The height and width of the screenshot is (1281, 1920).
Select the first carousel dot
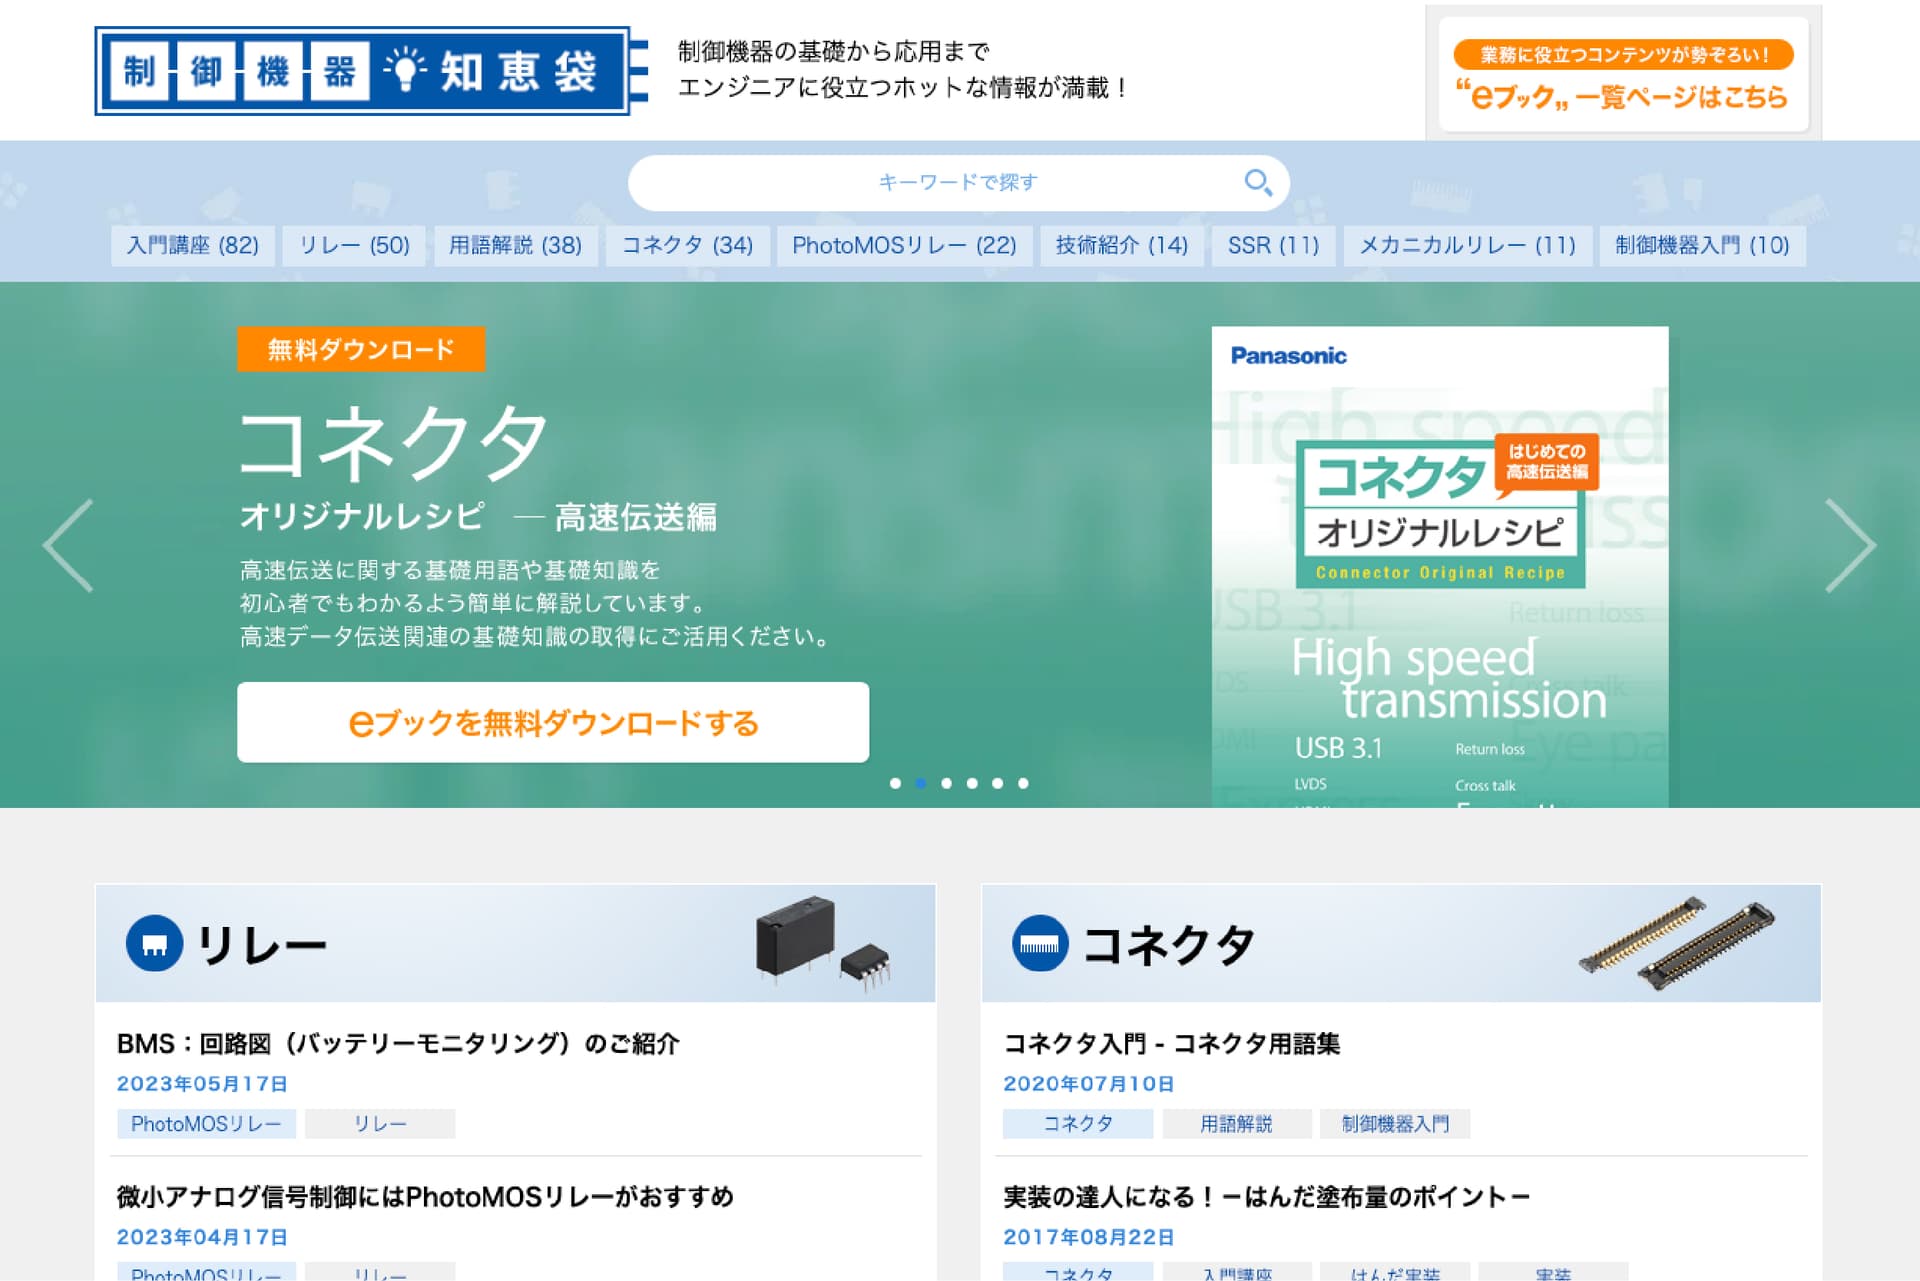[x=895, y=783]
